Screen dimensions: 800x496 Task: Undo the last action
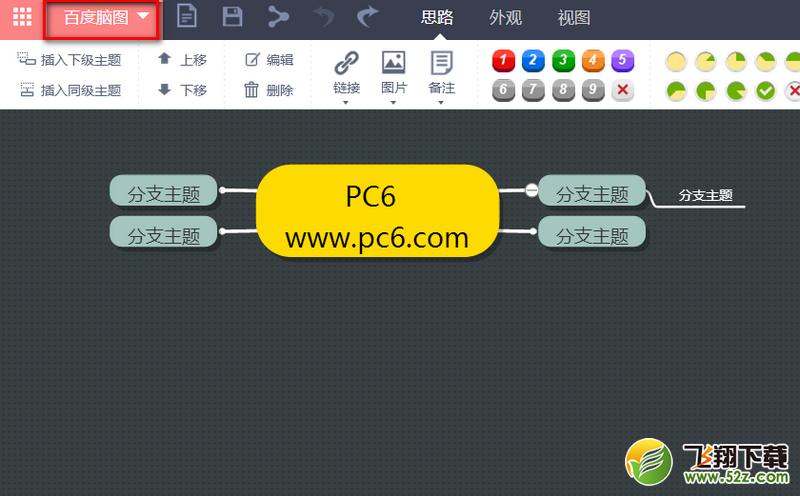tap(324, 17)
